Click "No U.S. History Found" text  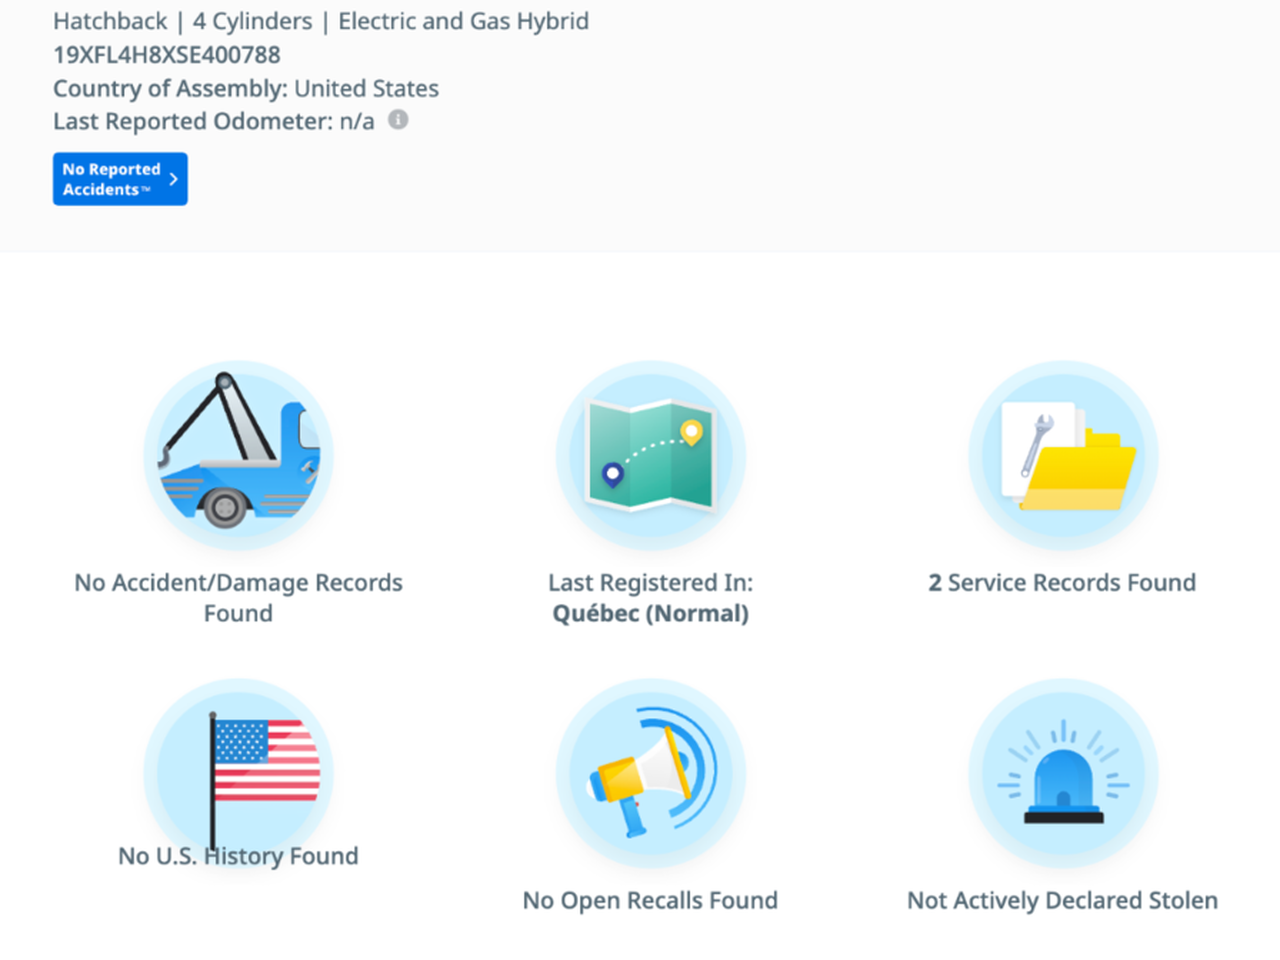(238, 856)
